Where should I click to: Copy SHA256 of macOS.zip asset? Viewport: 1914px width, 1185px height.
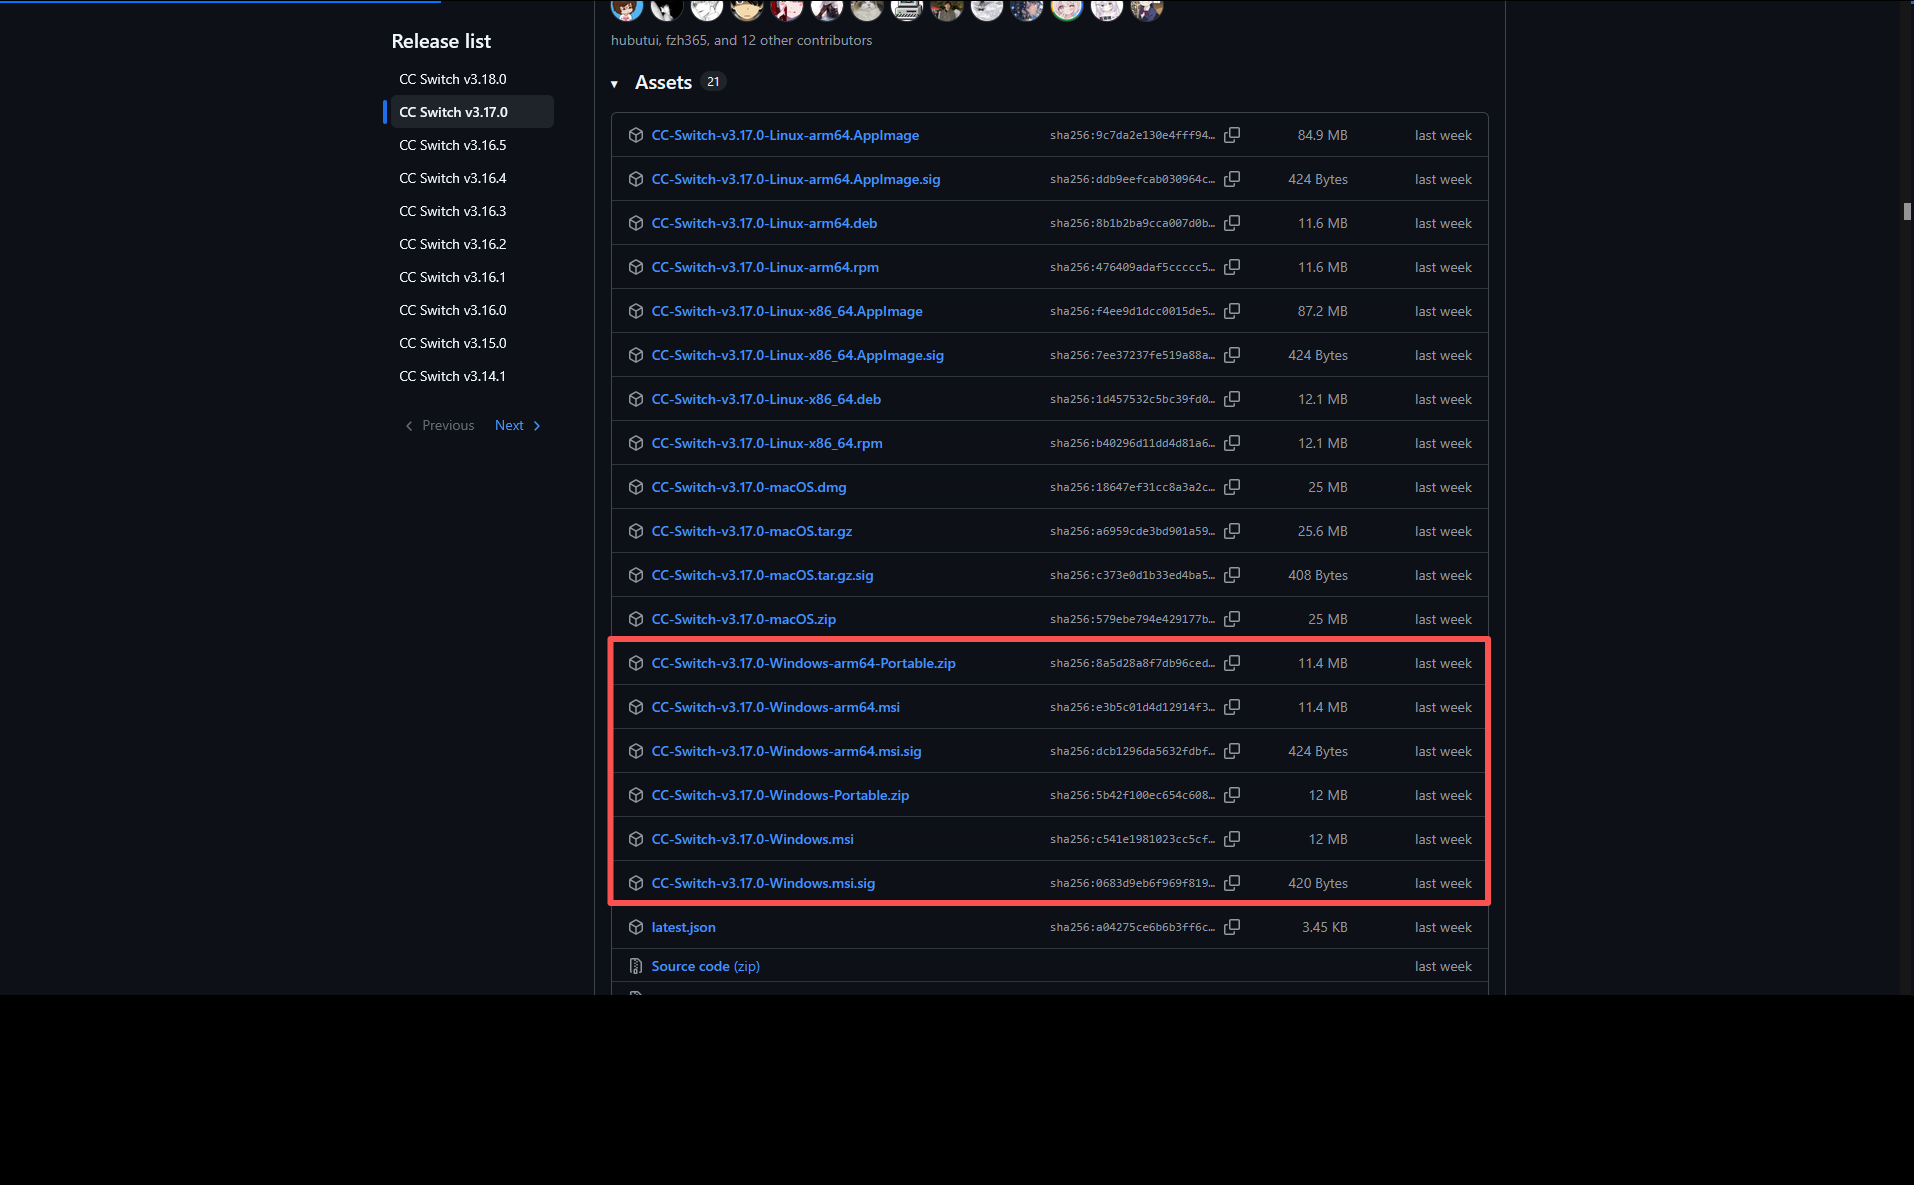(x=1232, y=619)
